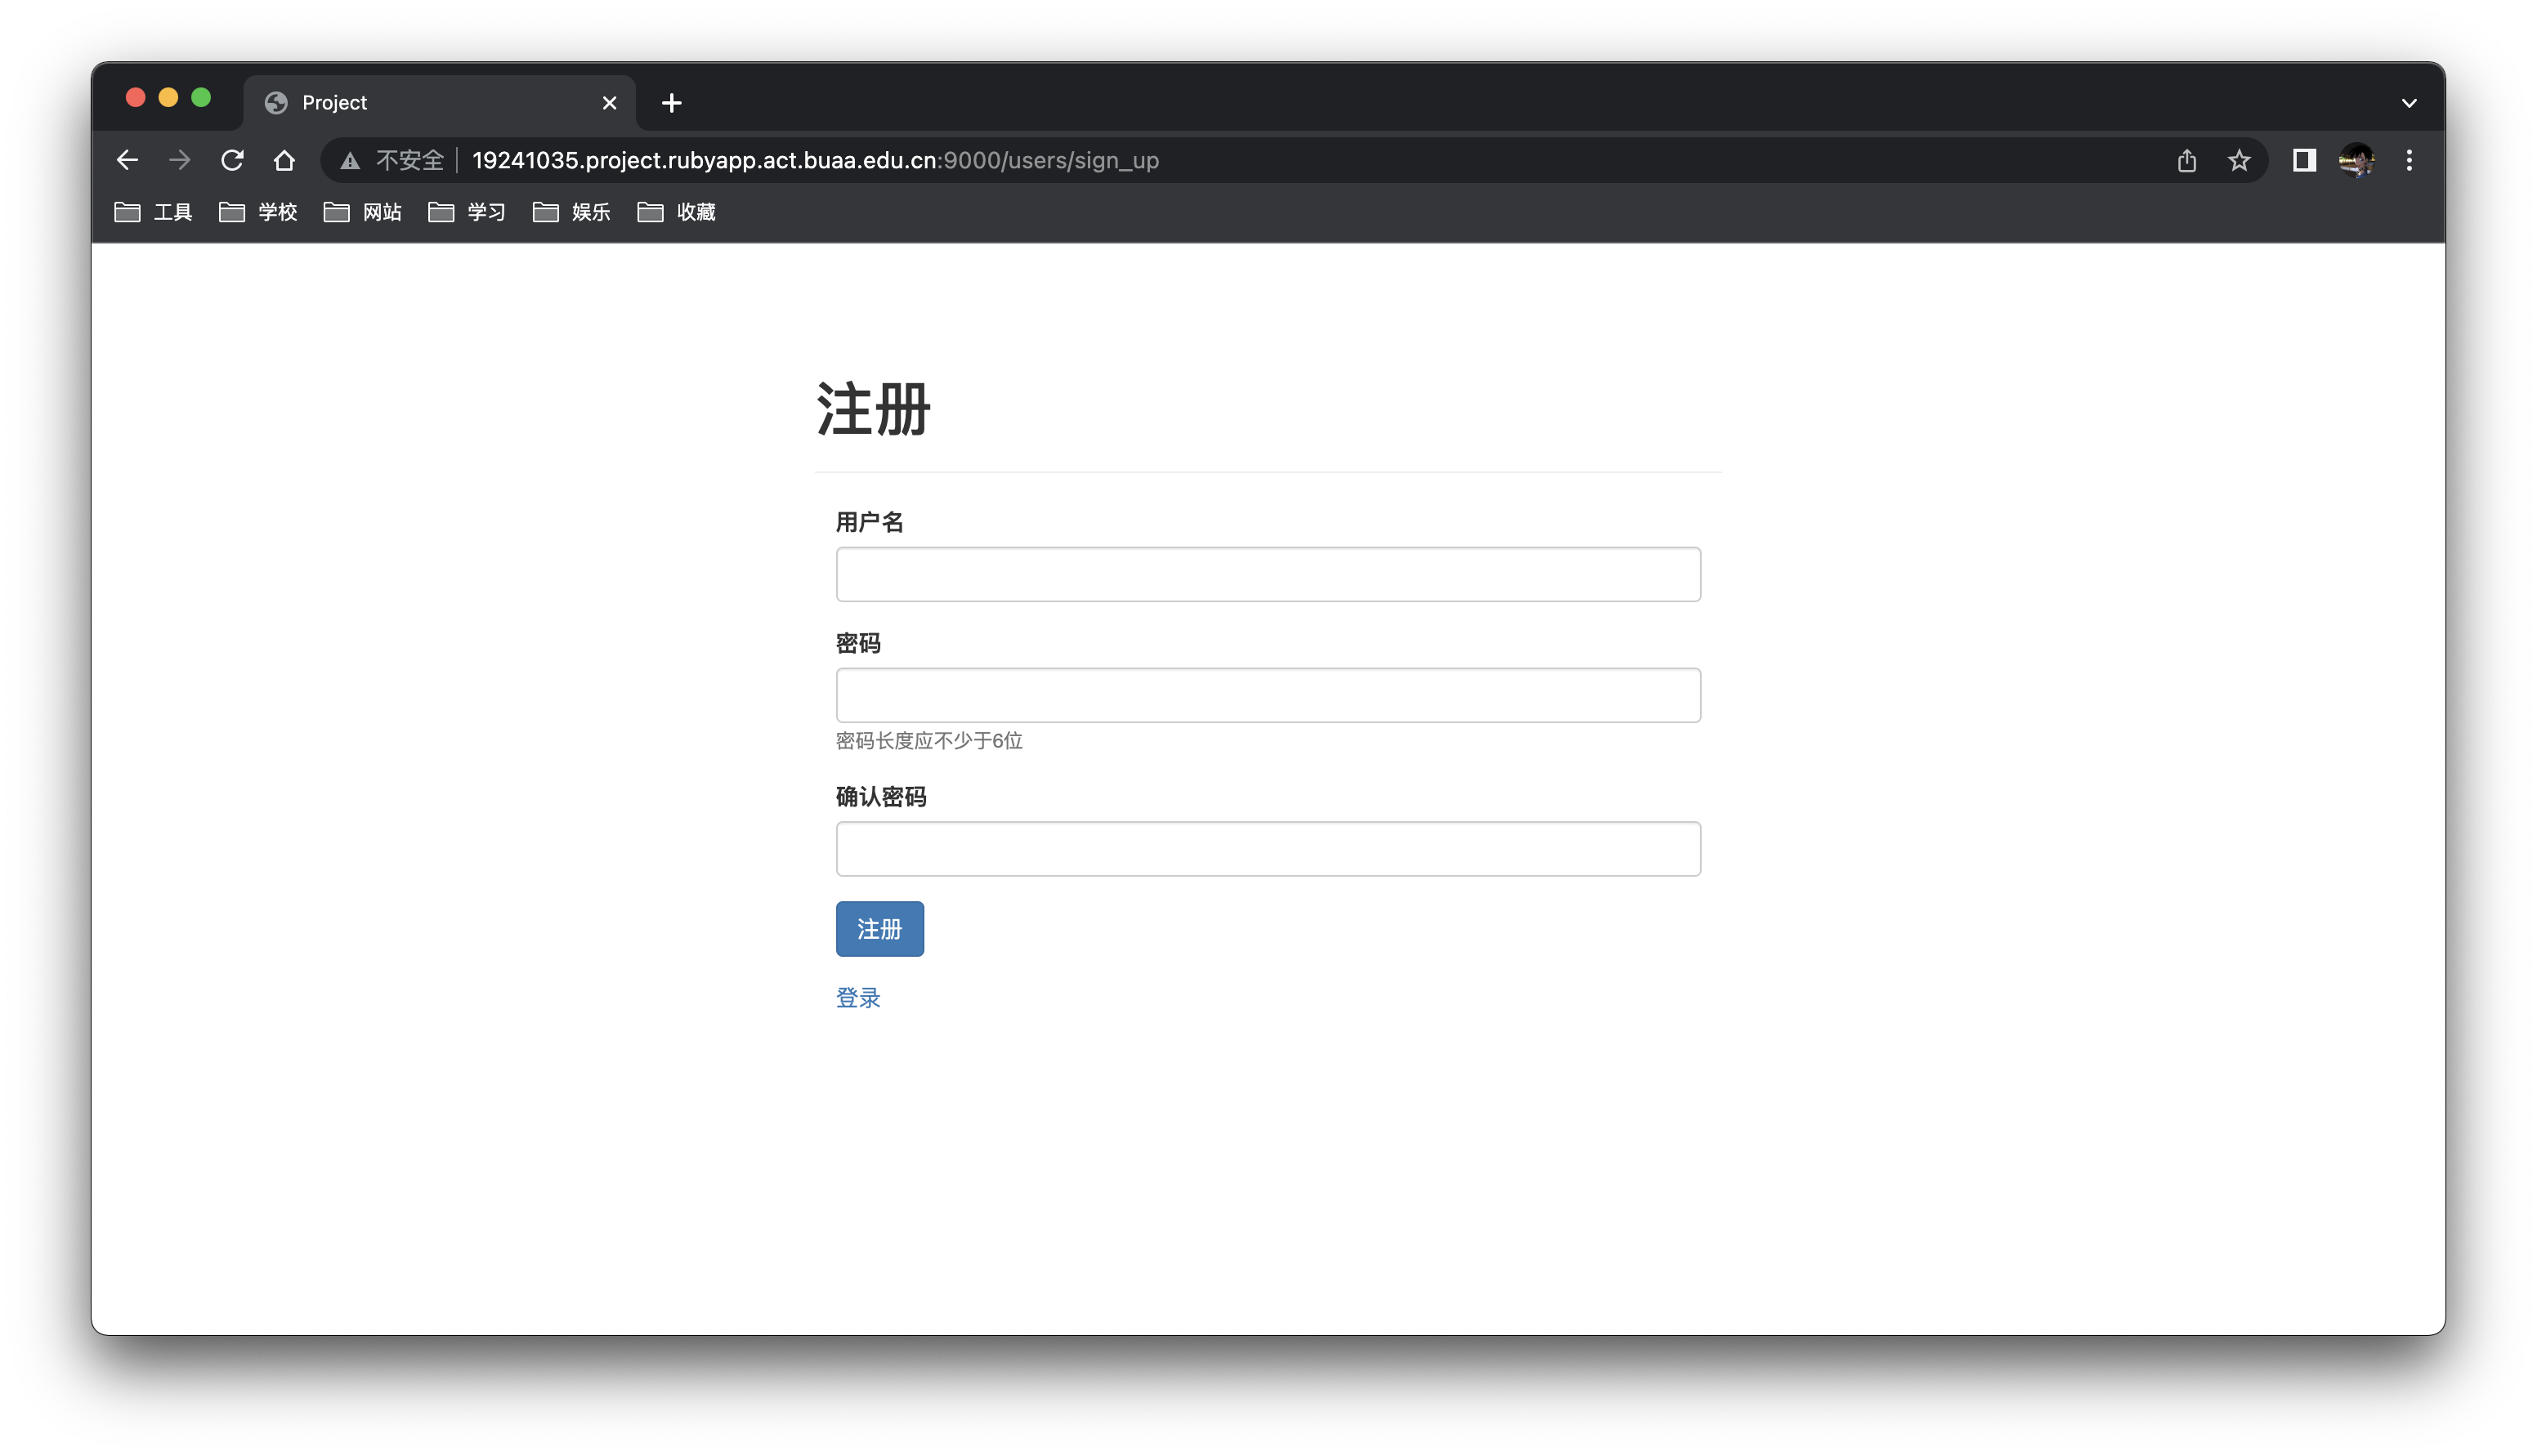Focus the address bar URL
The width and height of the screenshot is (2537, 1456).
coord(815,160)
